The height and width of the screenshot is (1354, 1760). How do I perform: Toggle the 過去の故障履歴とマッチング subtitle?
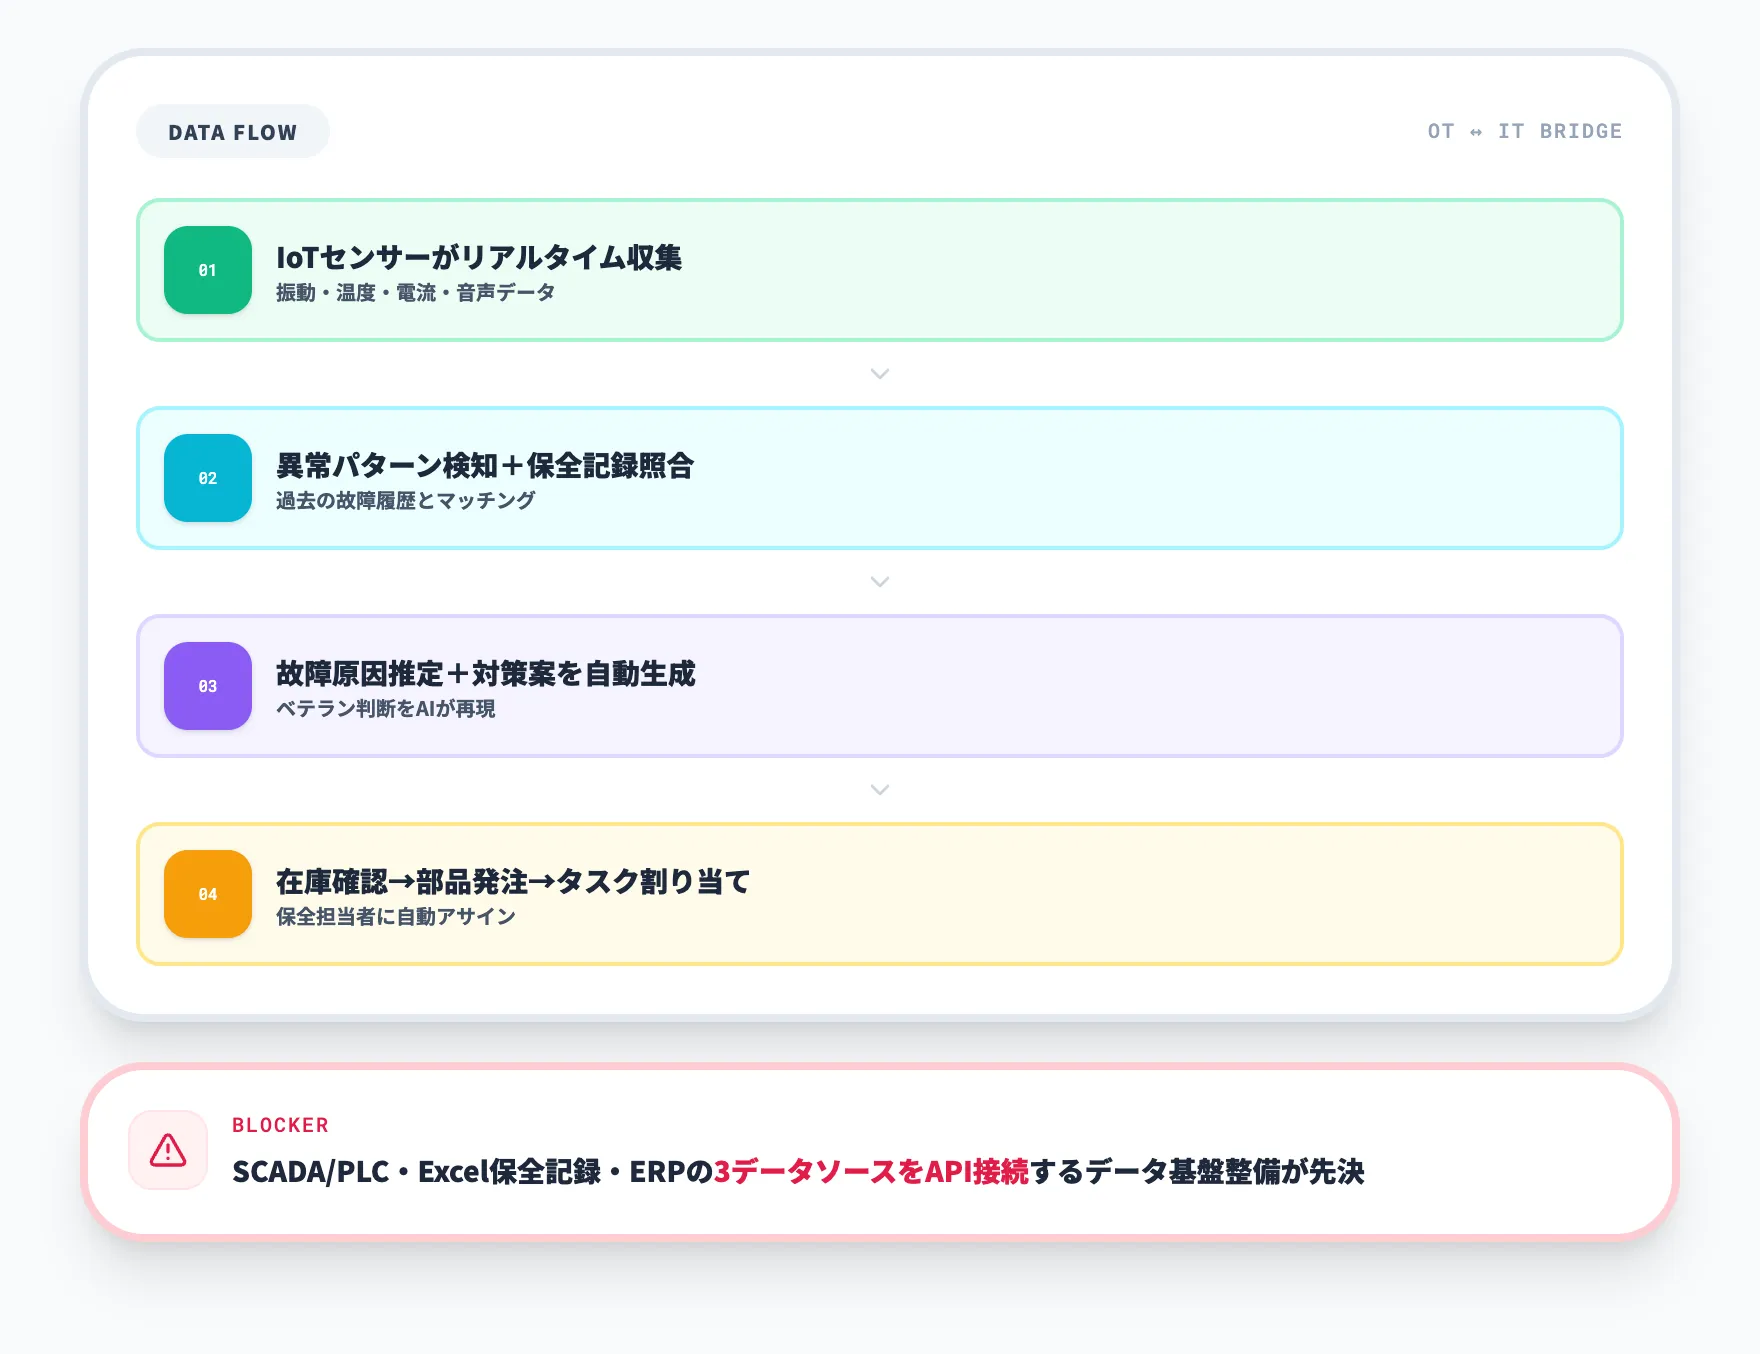pyautogui.click(x=403, y=501)
